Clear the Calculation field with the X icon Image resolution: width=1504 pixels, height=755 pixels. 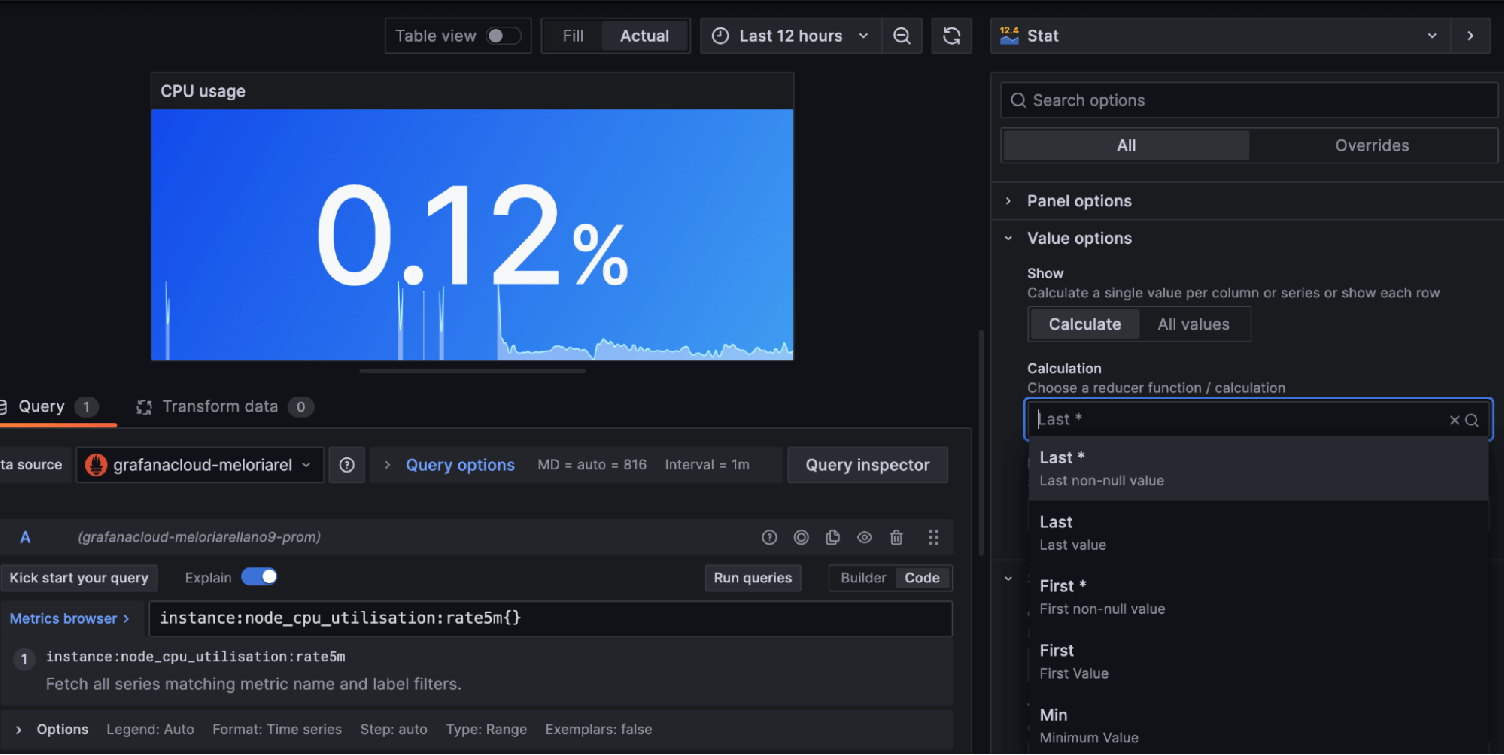pyautogui.click(x=1454, y=420)
